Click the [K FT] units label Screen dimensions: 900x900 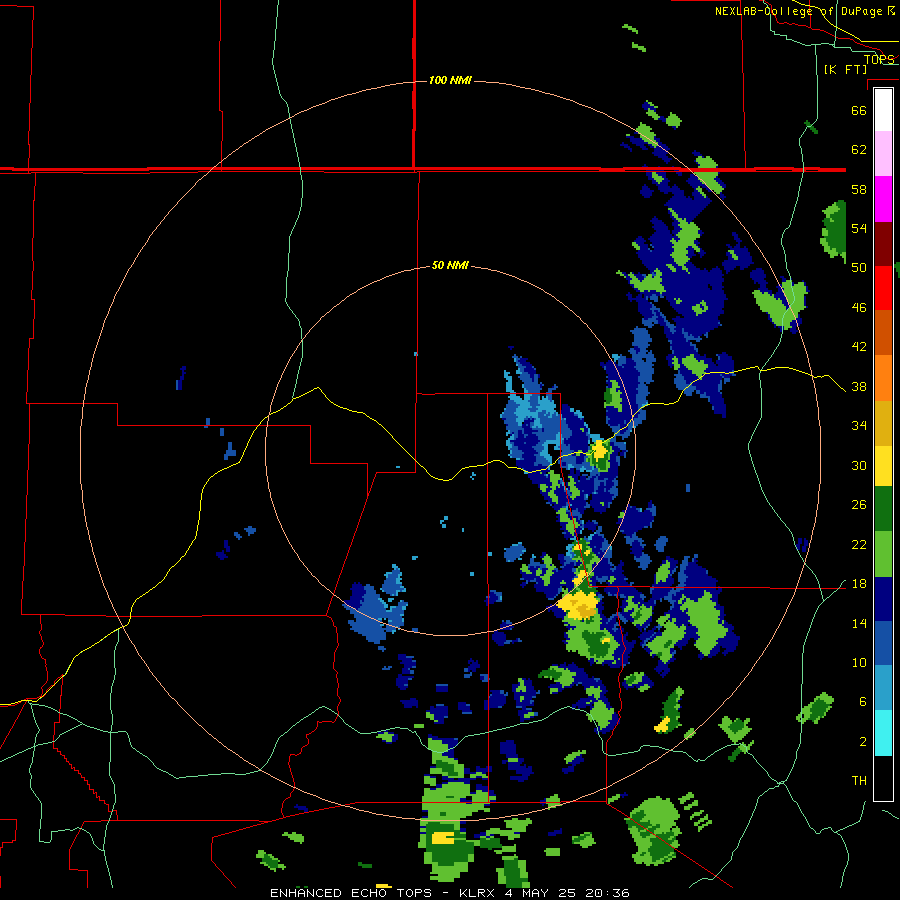coord(845,69)
